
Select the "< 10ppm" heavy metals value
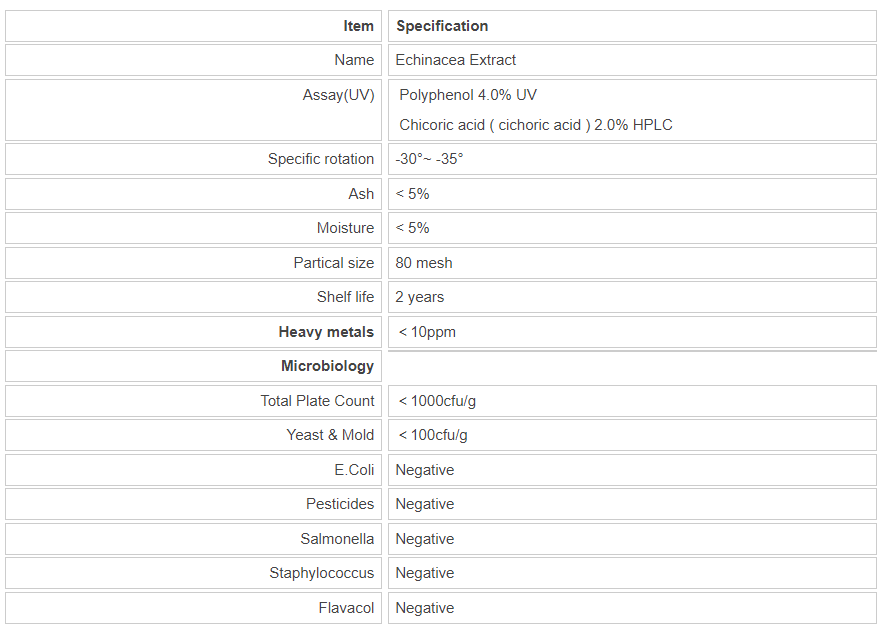click(x=427, y=332)
